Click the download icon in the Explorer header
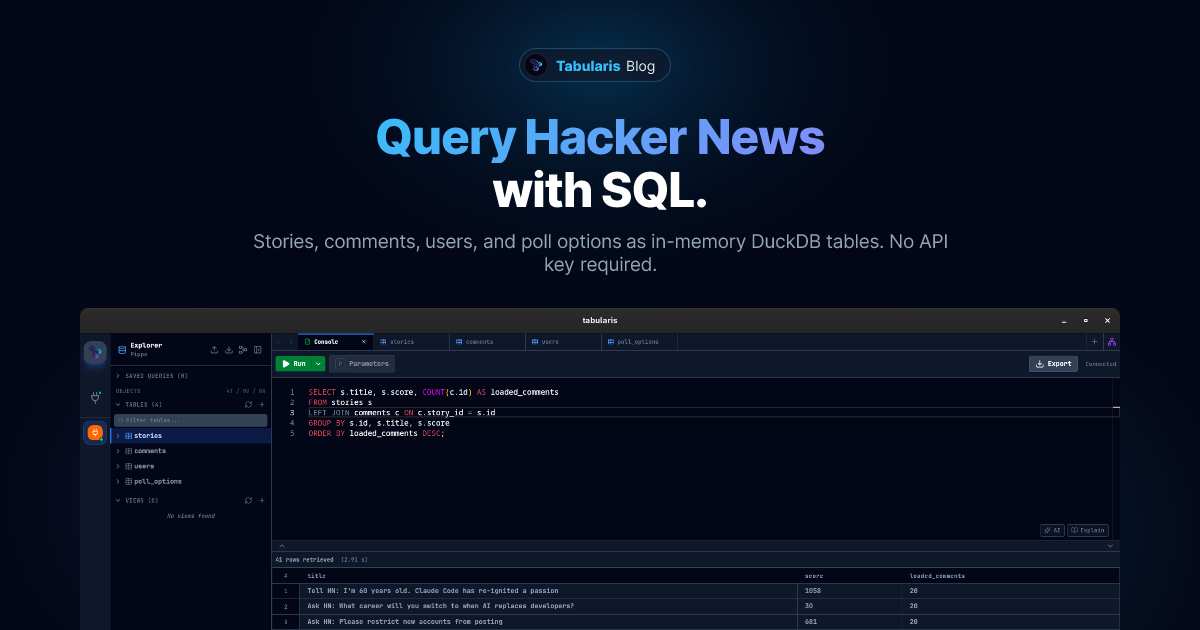Viewport: 1200px width, 630px height. click(228, 350)
